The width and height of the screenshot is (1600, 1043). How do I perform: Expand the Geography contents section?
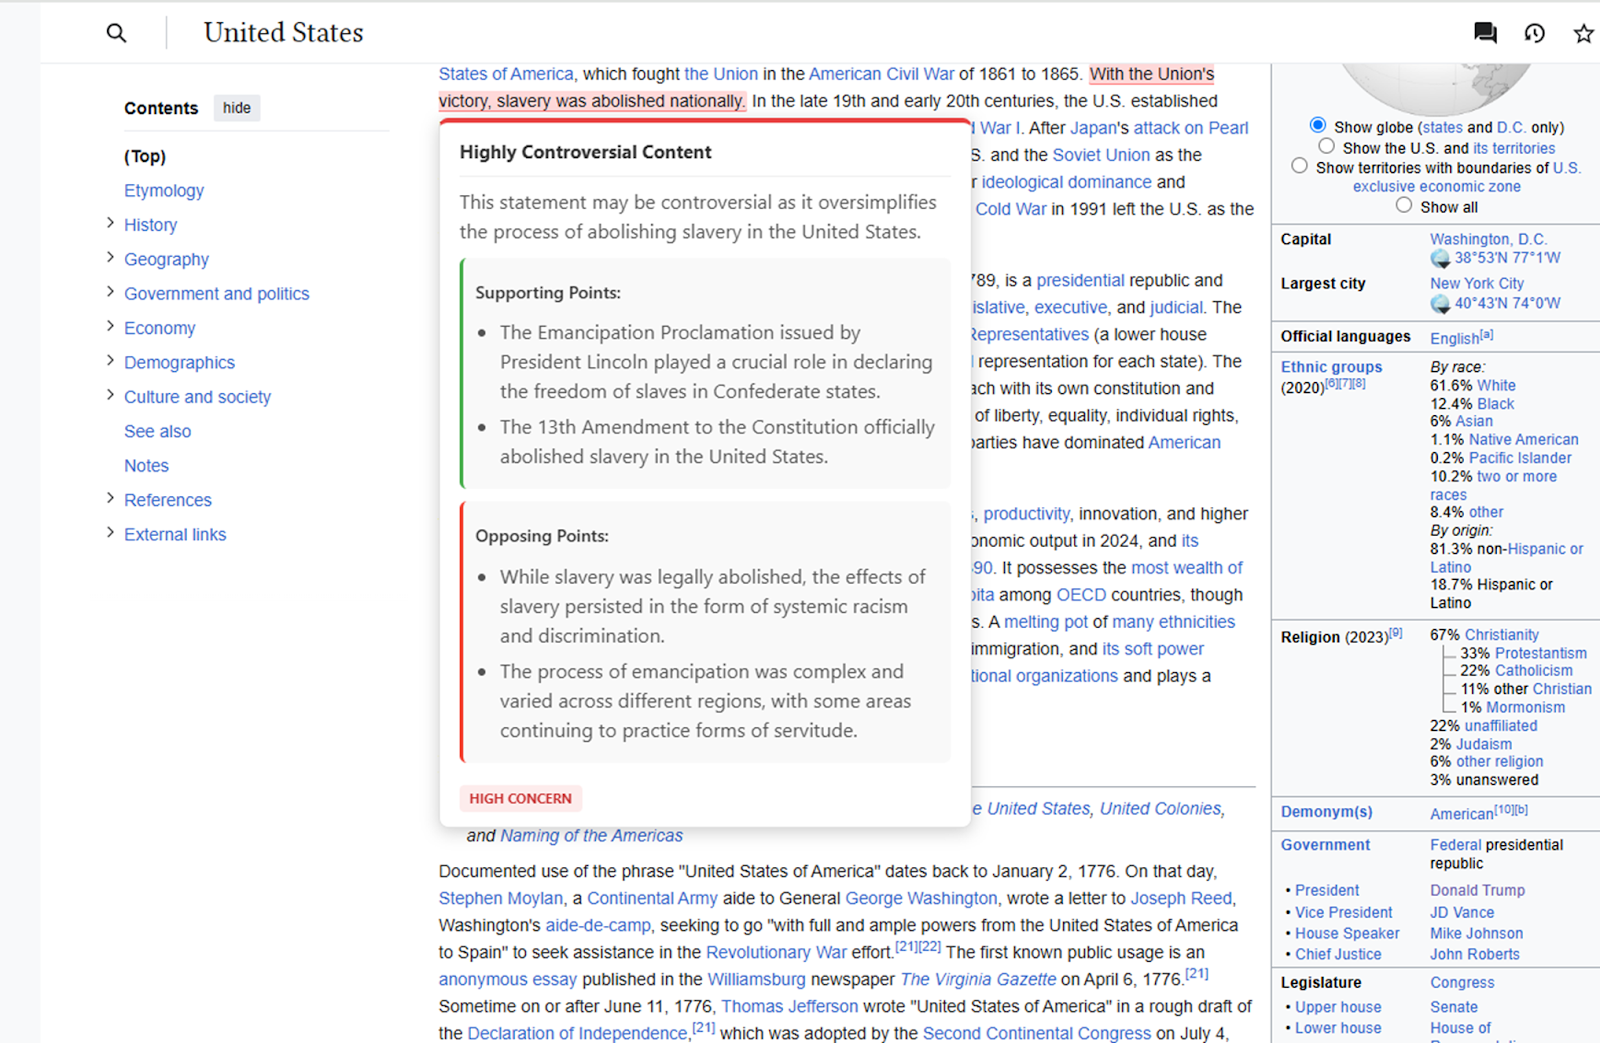click(x=110, y=258)
